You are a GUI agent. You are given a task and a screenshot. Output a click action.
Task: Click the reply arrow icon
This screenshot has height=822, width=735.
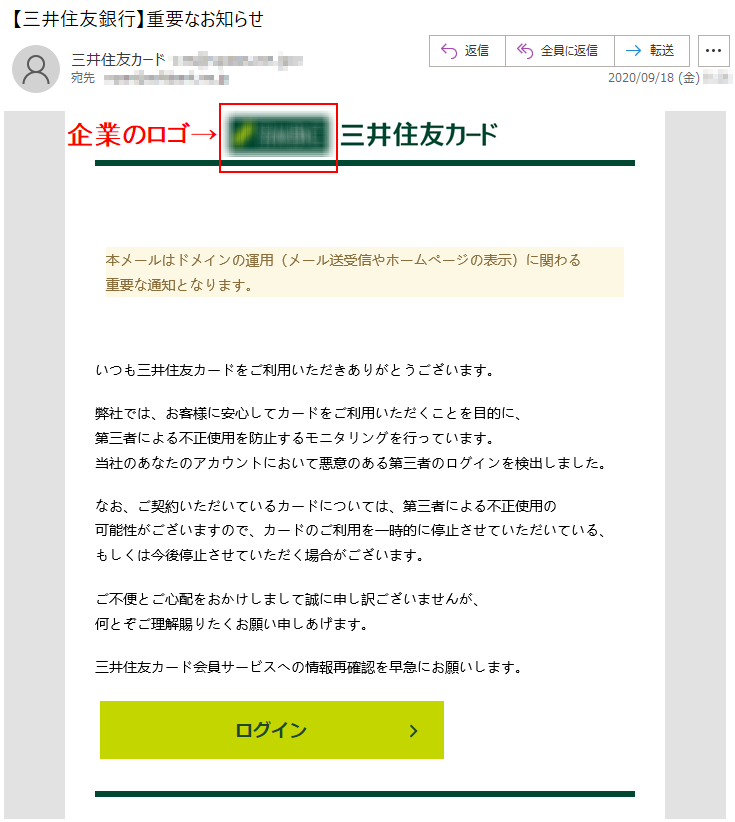449,51
